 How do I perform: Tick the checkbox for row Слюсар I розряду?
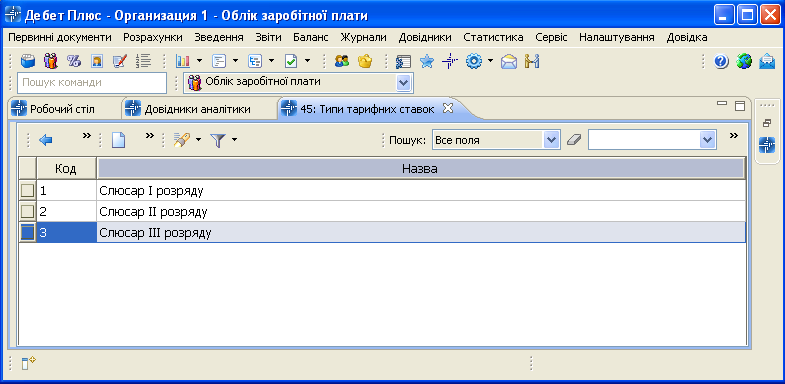coord(28,191)
